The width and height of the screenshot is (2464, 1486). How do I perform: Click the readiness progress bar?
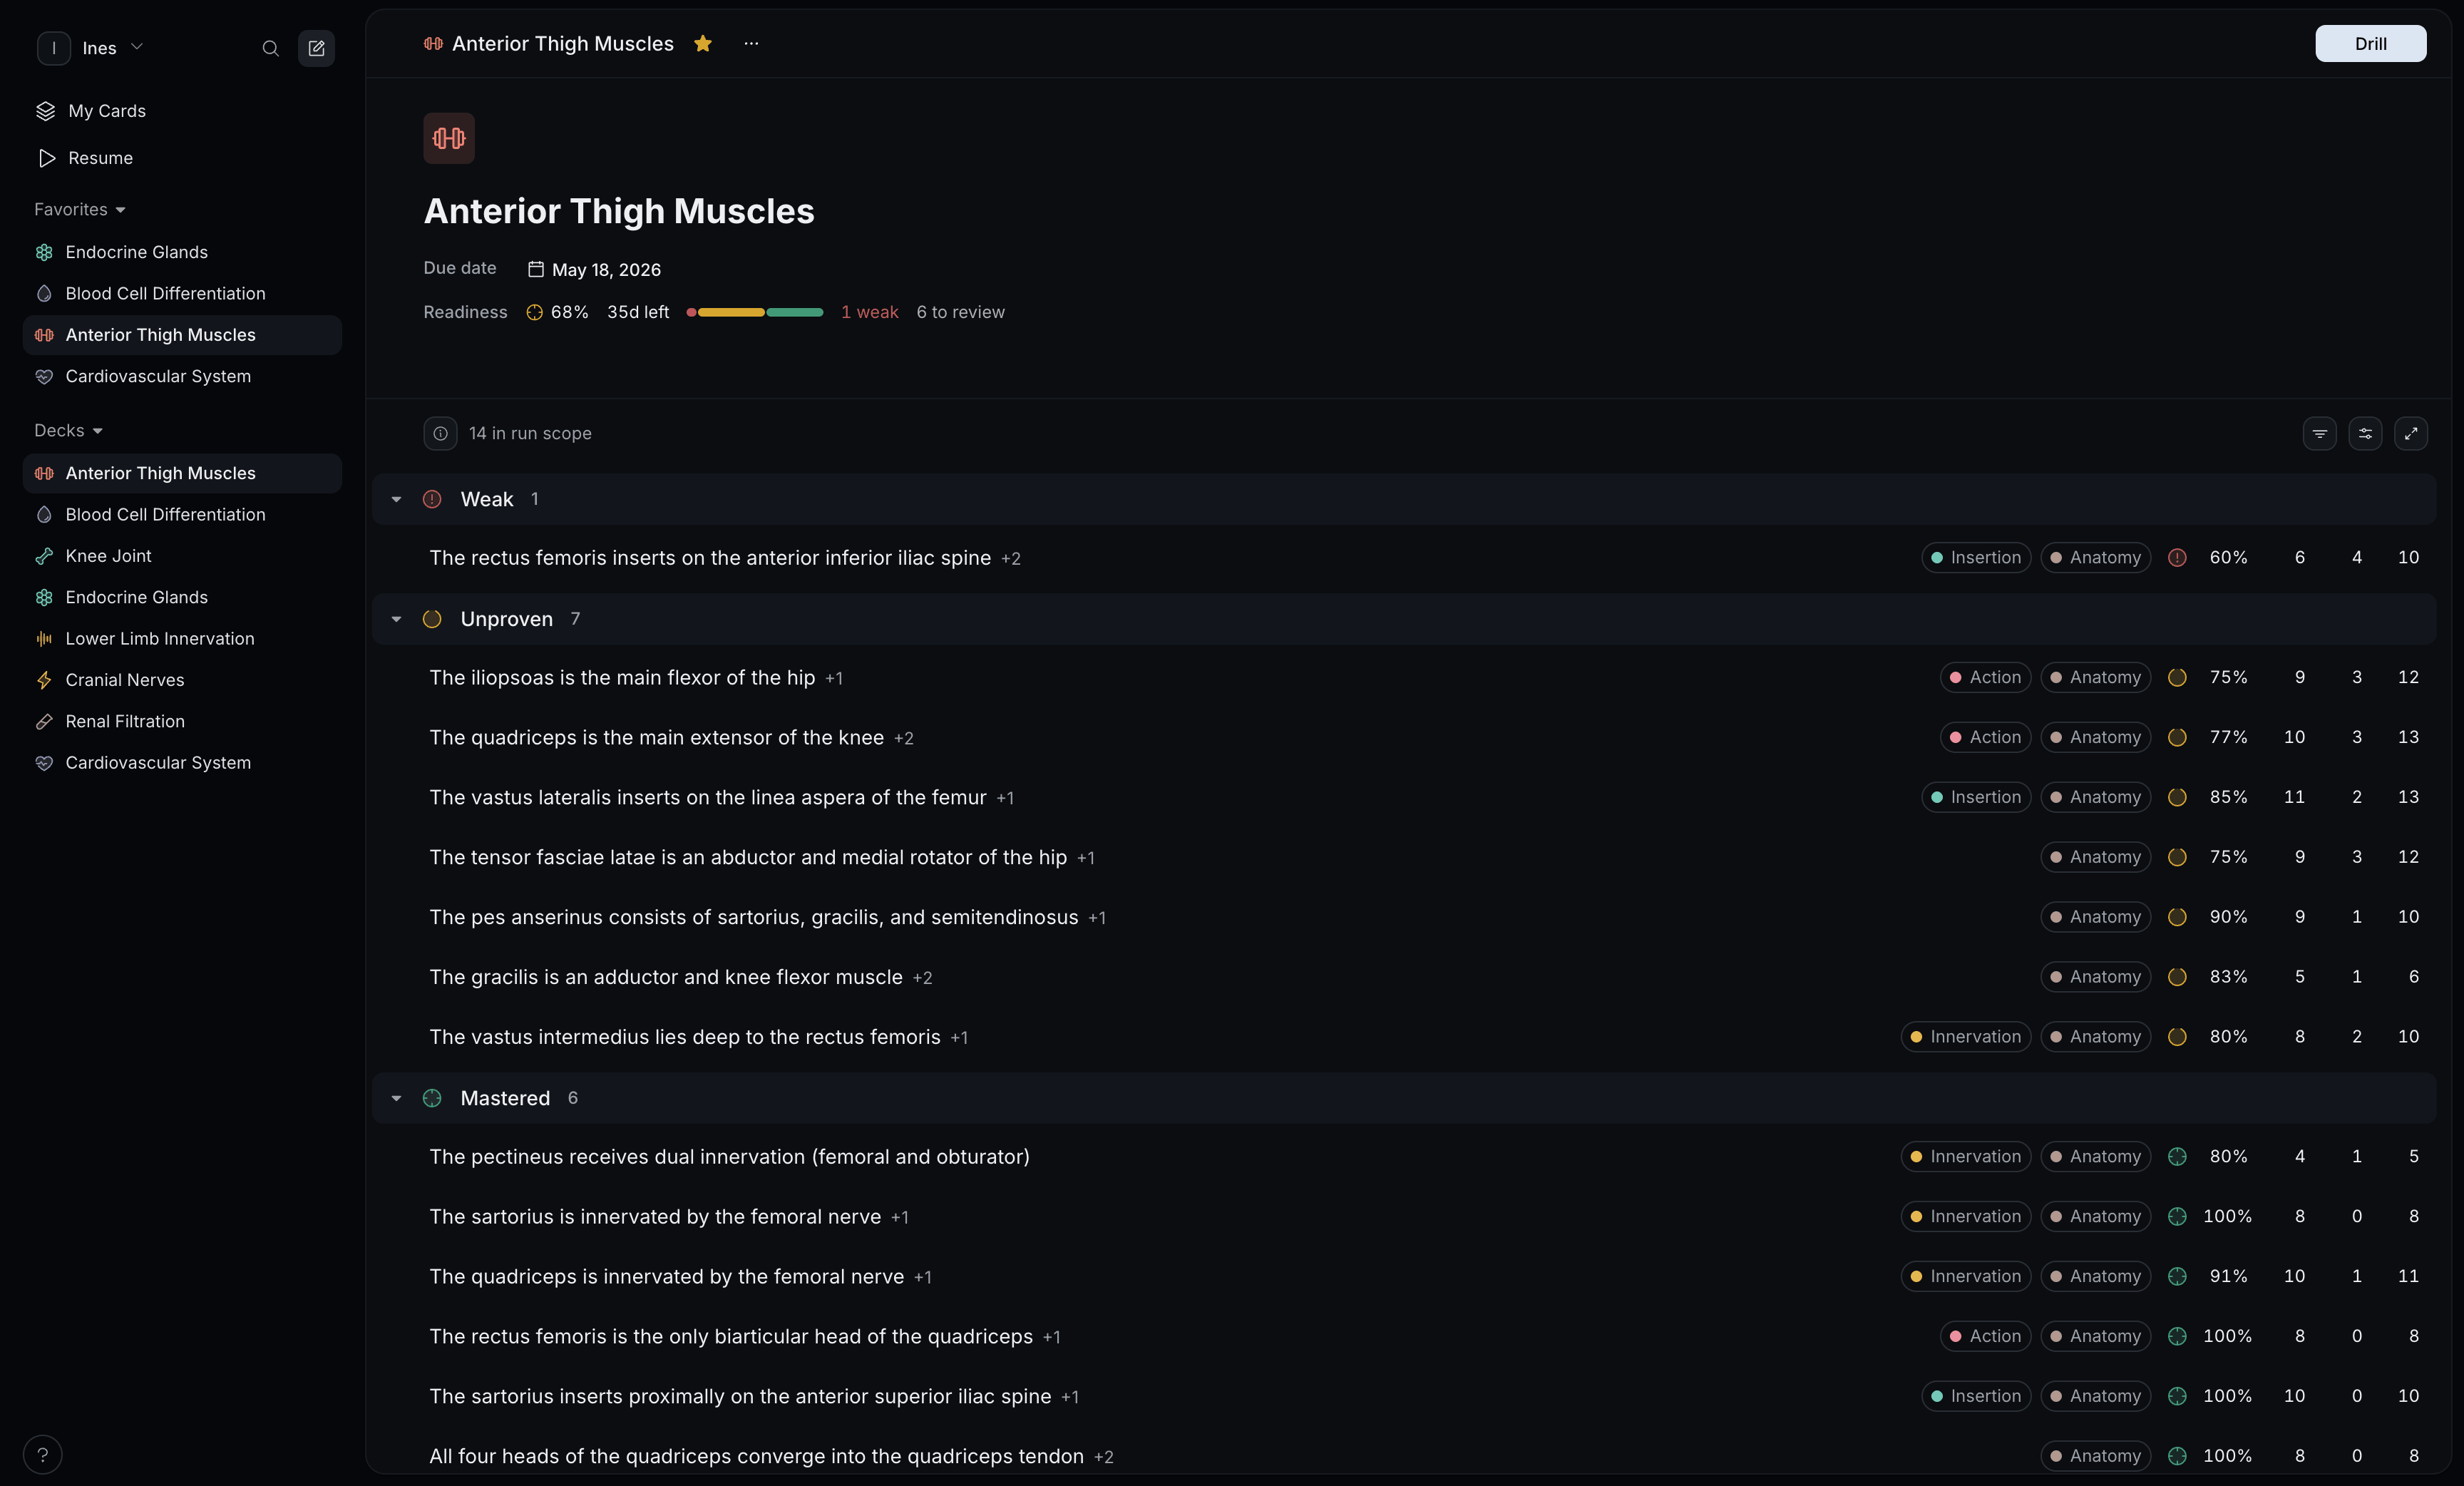[755, 312]
